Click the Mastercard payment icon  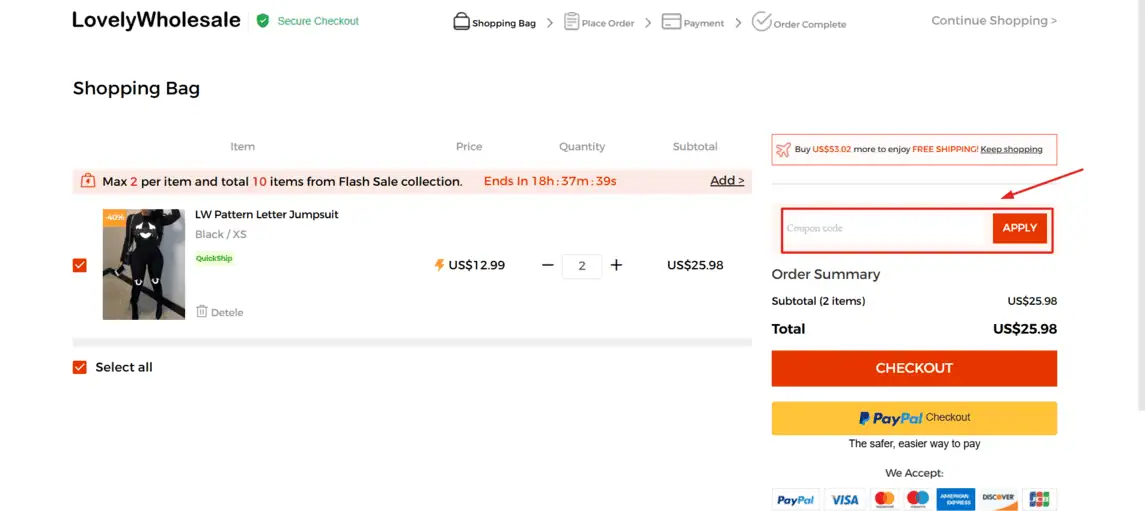(884, 500)
